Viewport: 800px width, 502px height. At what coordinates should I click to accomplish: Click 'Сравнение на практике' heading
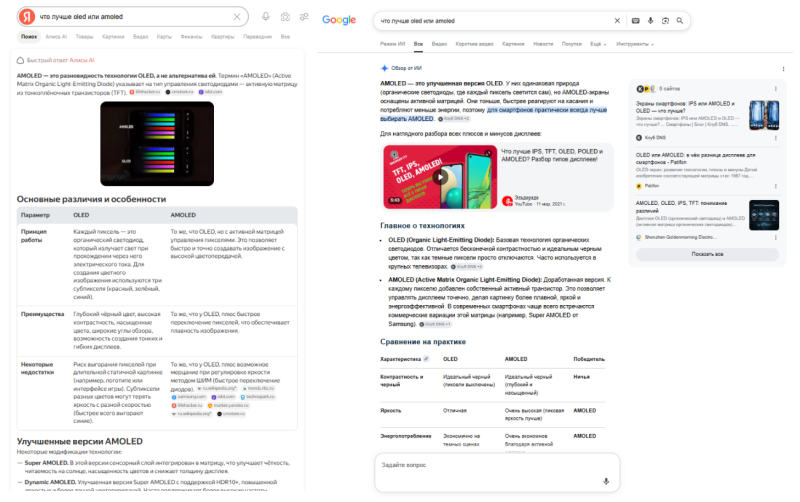click(x=423, y=342)
